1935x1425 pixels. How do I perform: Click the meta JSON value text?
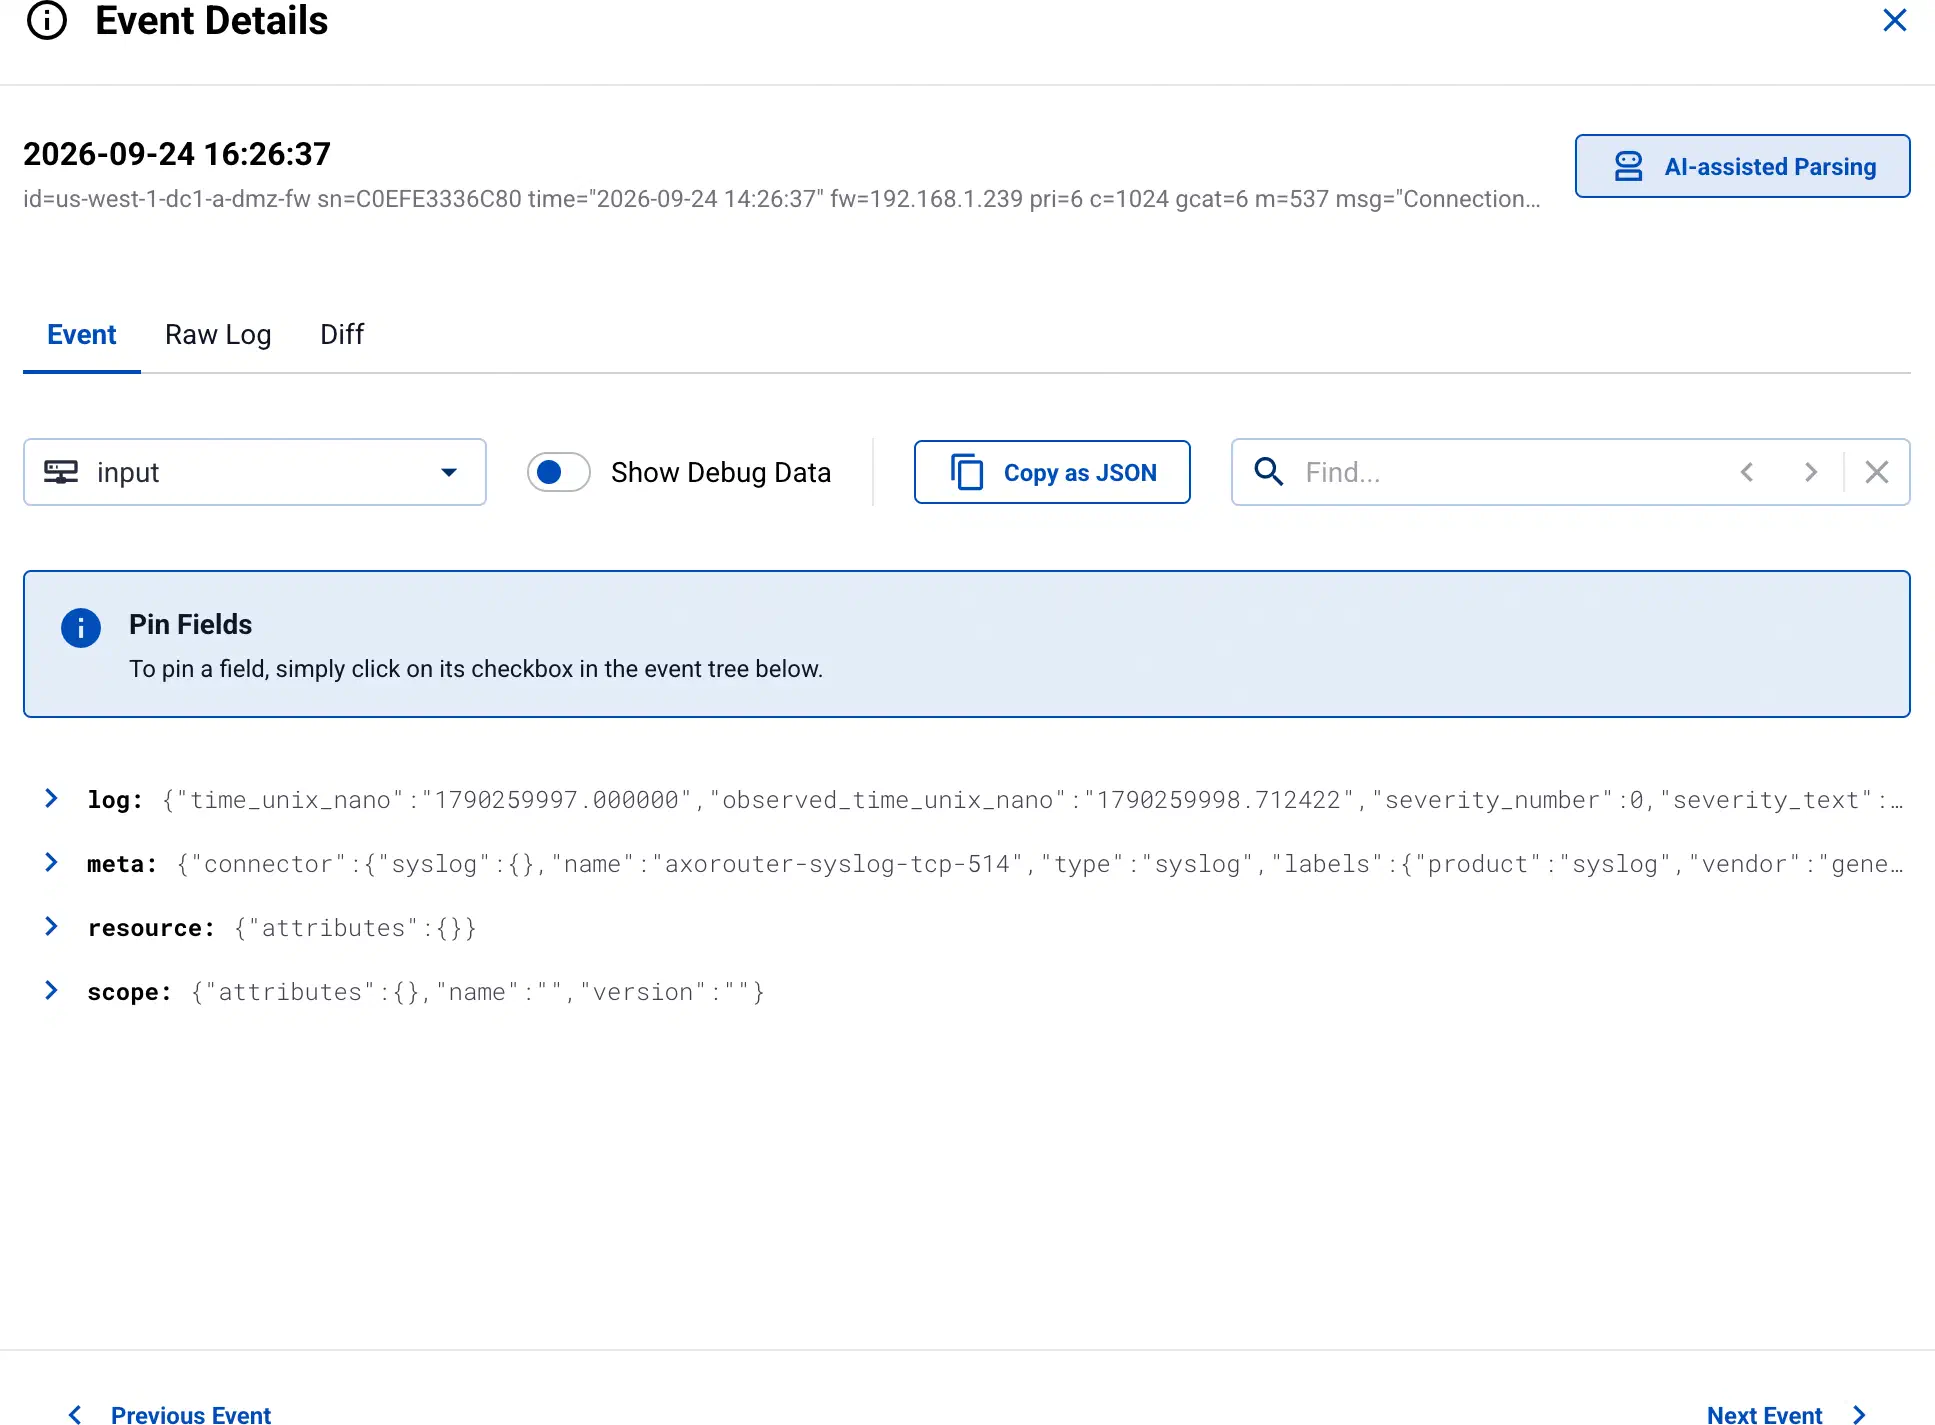tap(1040, 864)
